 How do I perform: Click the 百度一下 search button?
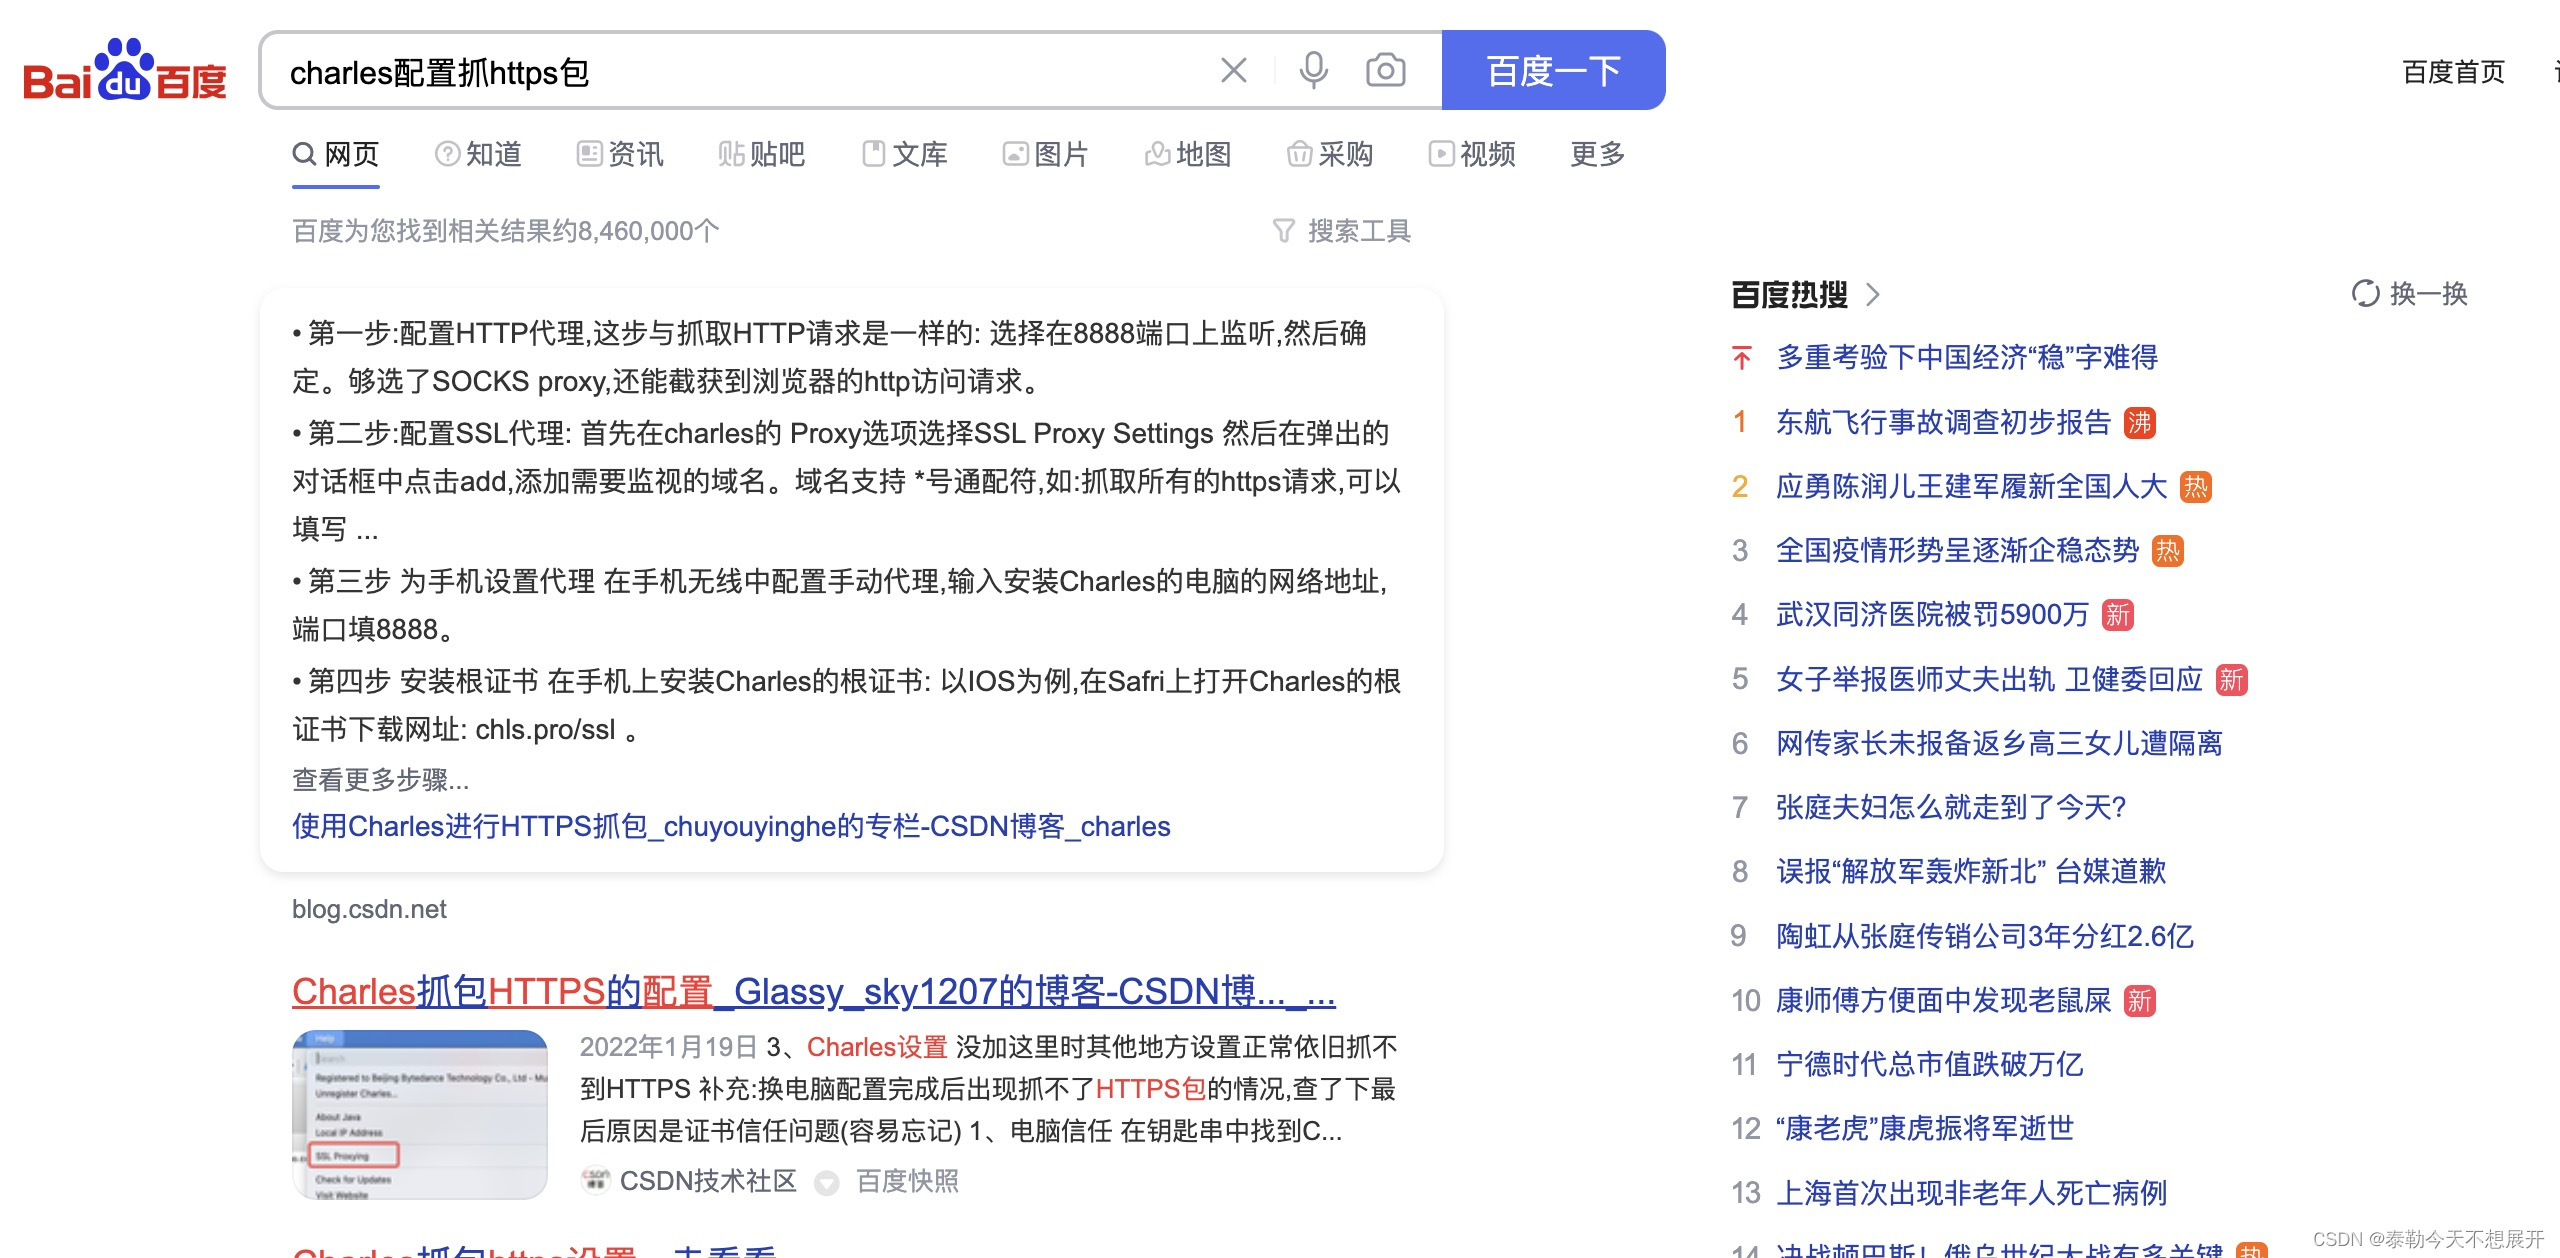click(1551, 70)
